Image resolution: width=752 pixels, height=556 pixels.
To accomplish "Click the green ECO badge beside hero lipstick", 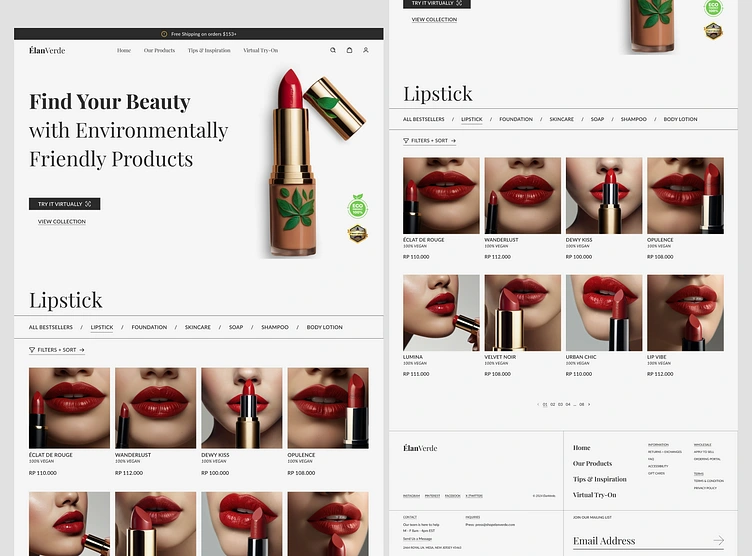I will coord(358,206).
